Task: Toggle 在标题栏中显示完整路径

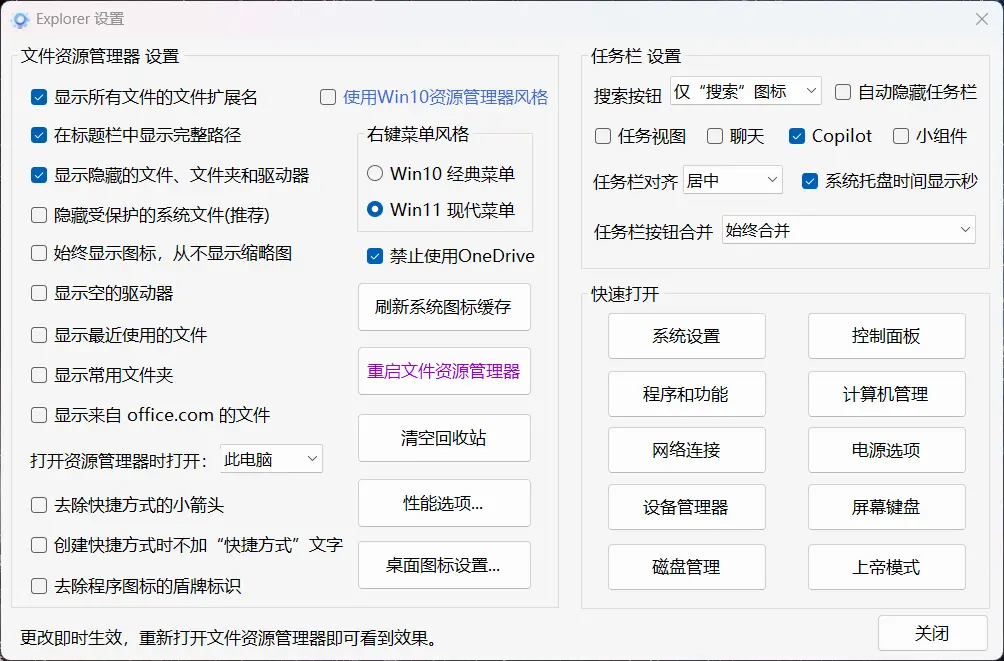Action: coord(39,135)
